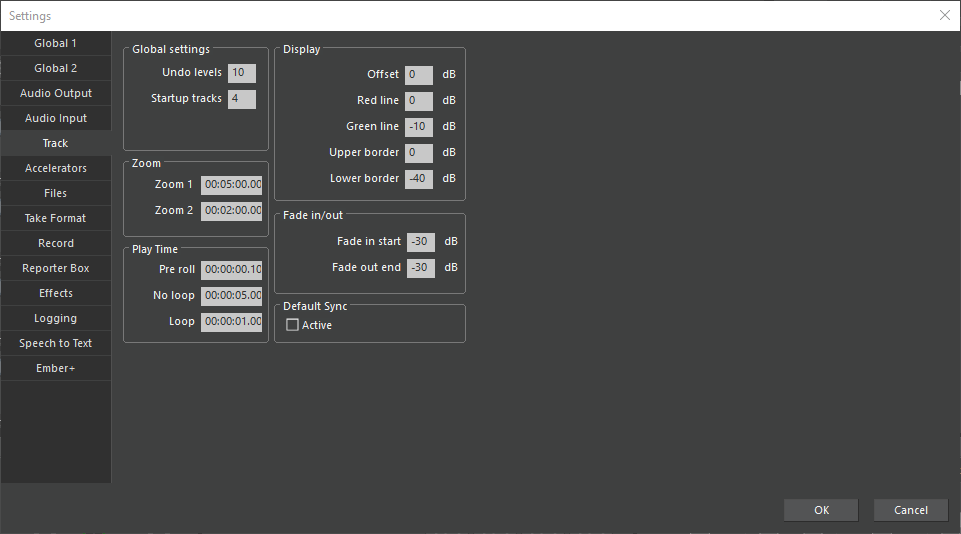The height and width of the screenshot is (534, 961).
Task: Select the Pre roll time field
Action: (231, 269)
